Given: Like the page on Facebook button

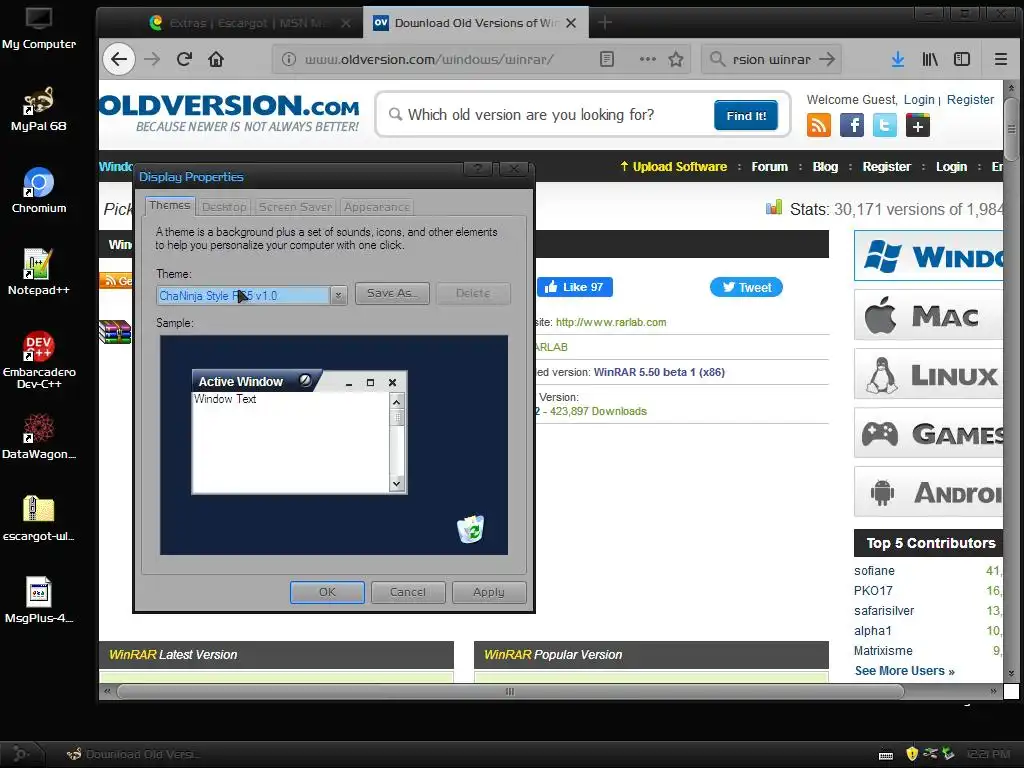Looking at the screenshot, I should coord(575,287).
